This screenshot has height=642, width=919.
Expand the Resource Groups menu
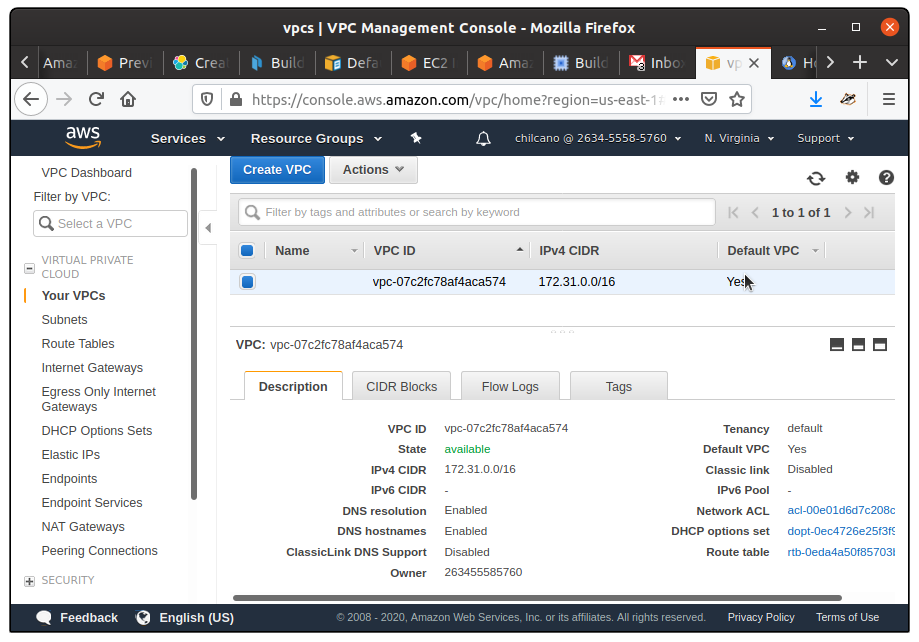click(x=316, y=138)
